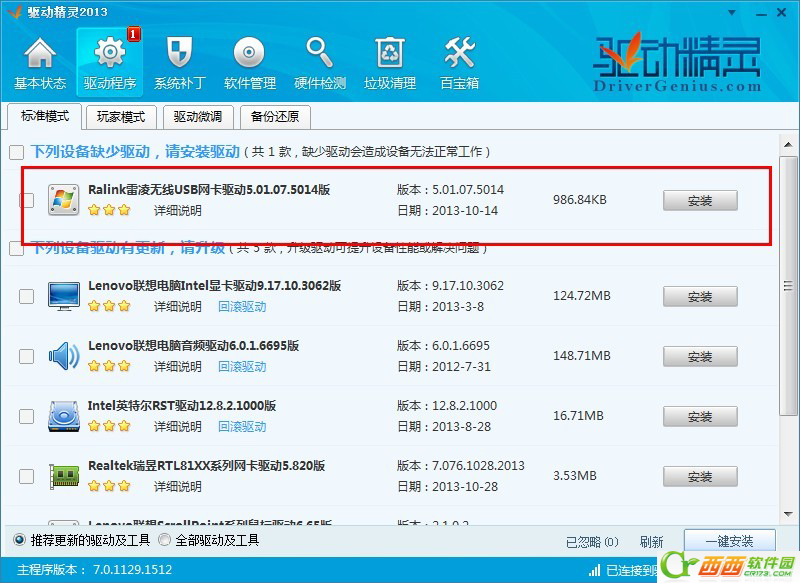800x583 pixels.
Task: Open 硬件检测 magnifier icon
Action: 319,53
